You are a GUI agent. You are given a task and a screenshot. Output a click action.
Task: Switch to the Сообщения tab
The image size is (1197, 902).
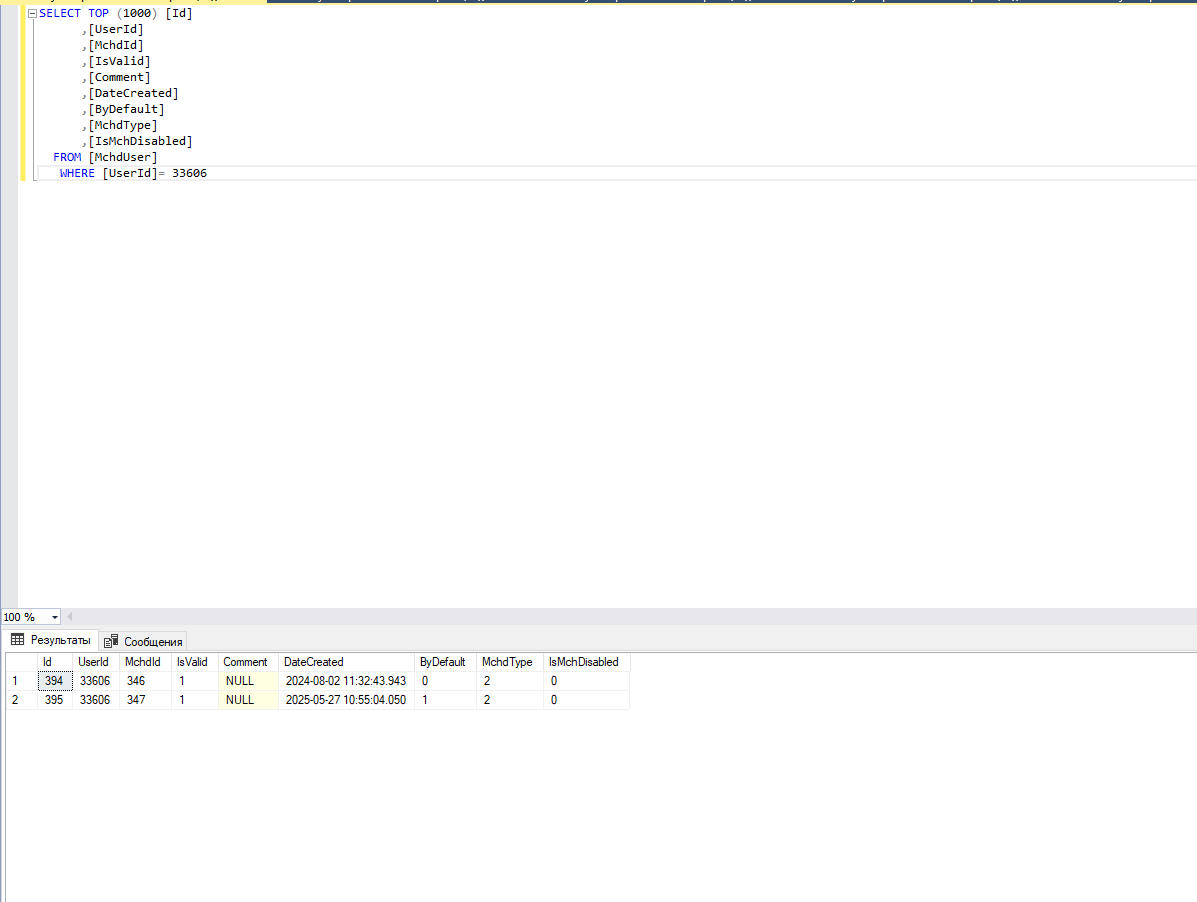(144, 641)
